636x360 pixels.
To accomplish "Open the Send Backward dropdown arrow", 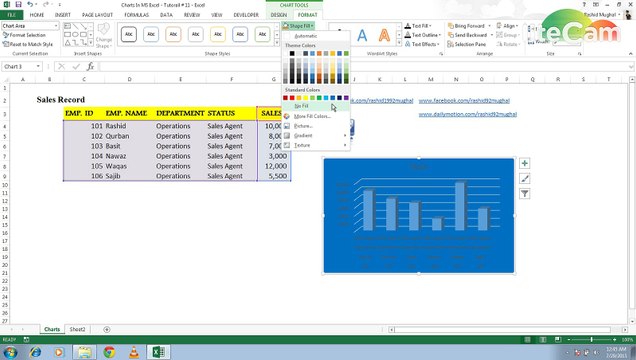I will pos(492,35).
